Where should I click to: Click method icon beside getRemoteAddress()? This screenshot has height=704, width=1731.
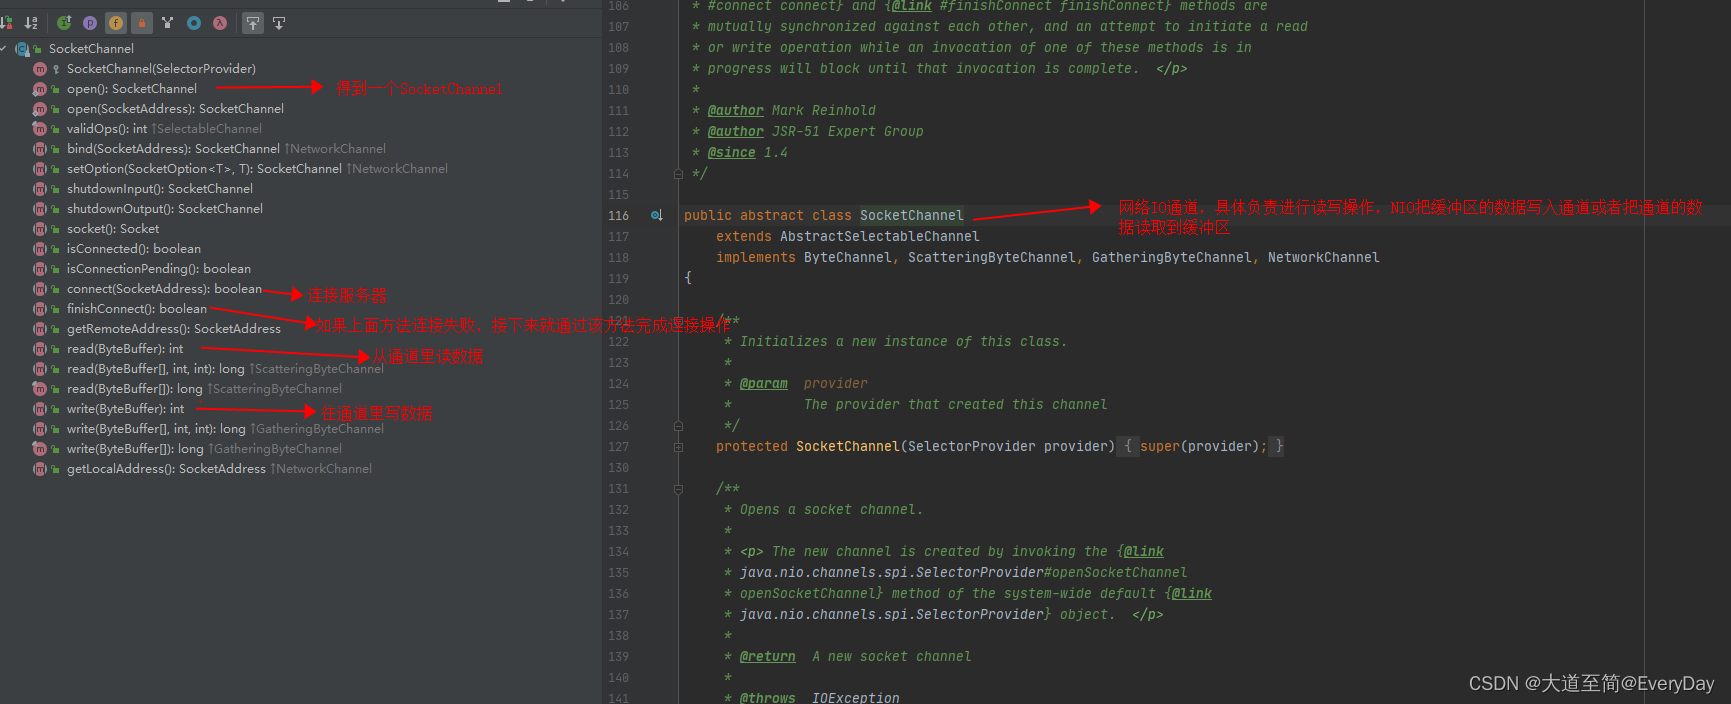click(40, 328)
